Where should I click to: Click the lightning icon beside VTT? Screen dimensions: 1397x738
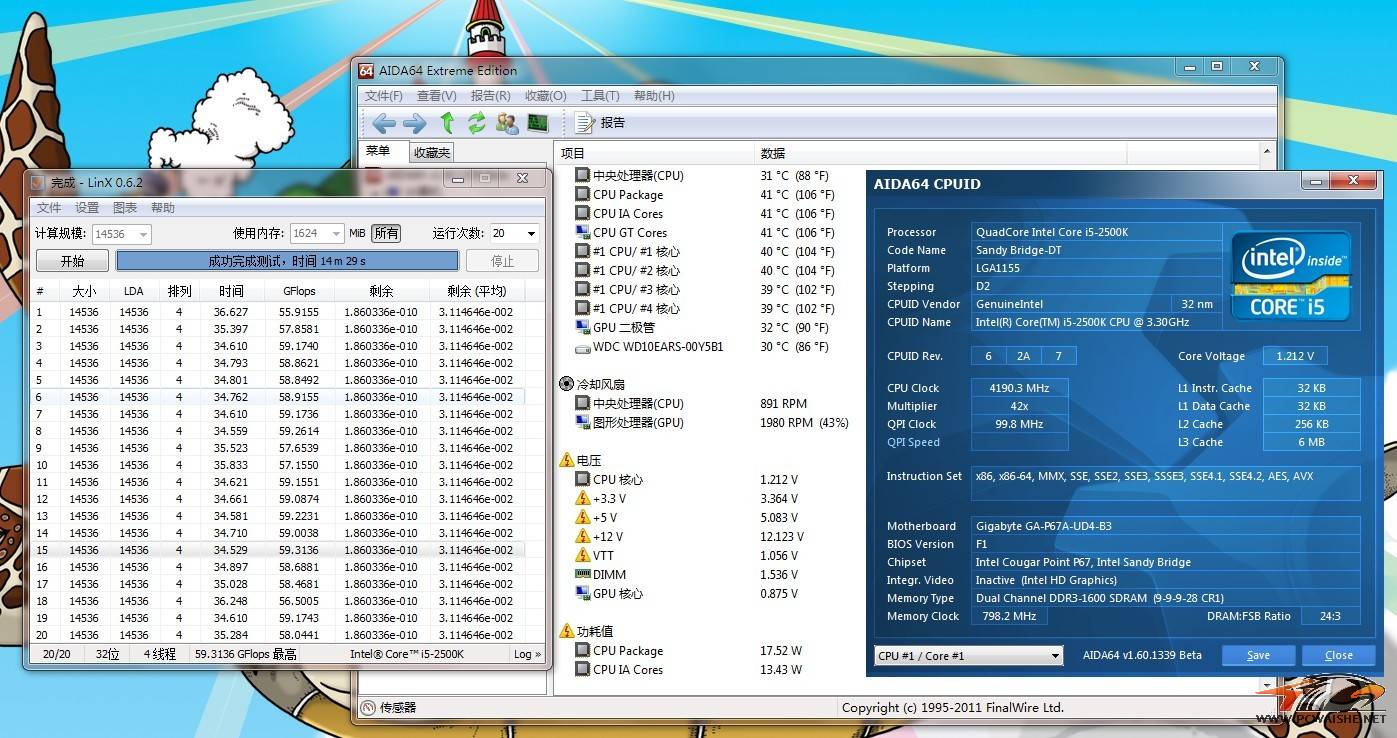point(582,556)
